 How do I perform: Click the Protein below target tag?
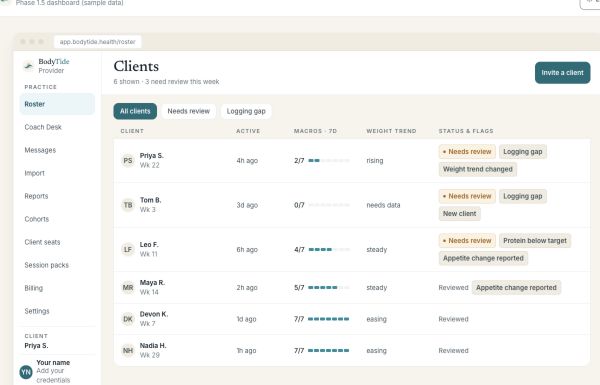click(x=535, y=240)
